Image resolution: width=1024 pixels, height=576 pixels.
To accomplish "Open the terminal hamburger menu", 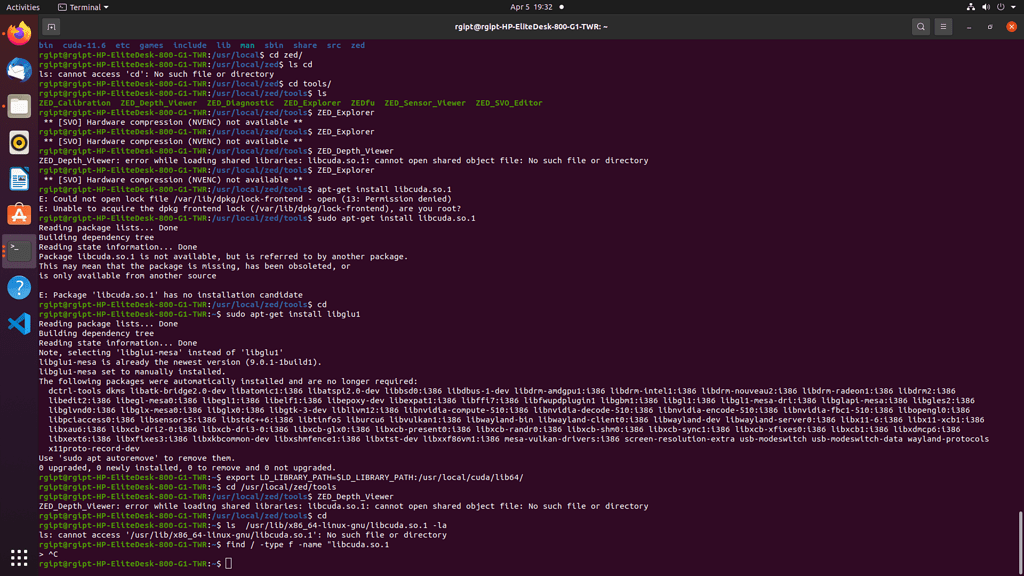I will tap(943, 27).
